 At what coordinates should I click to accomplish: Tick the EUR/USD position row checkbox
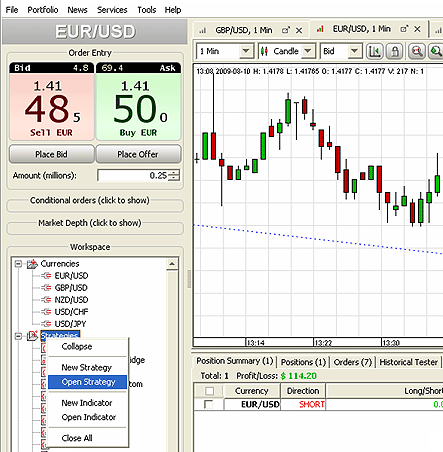(x=209, y=404)
